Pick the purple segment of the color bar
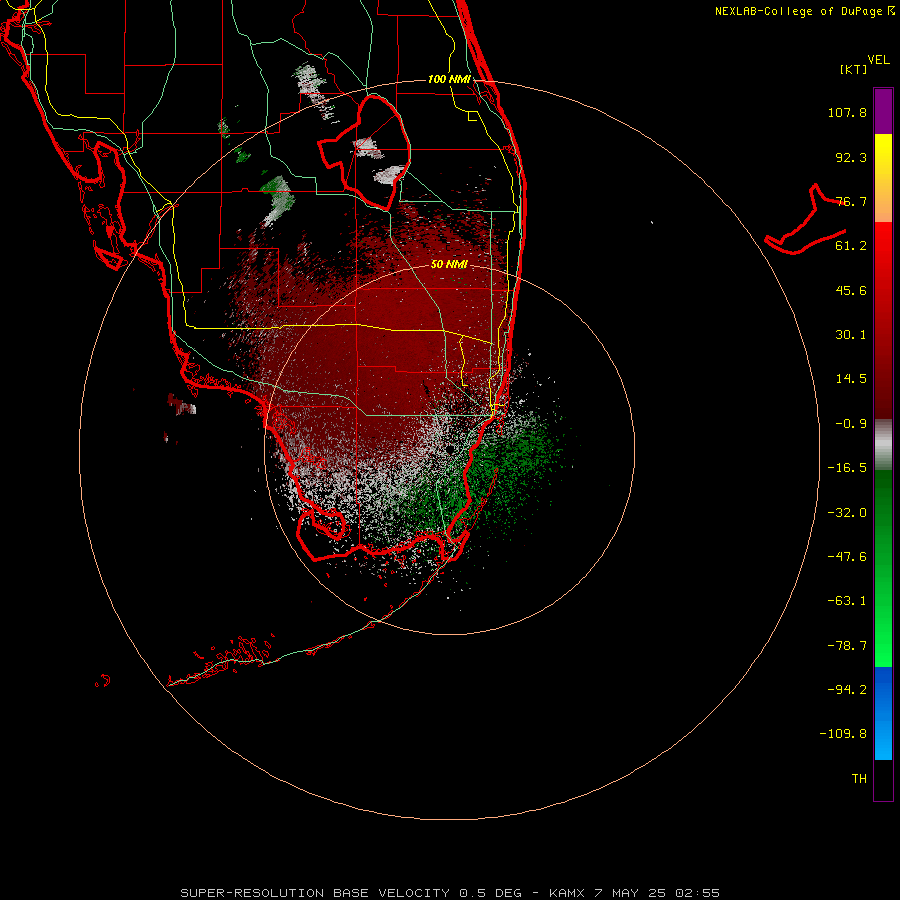The image size is (900, 900). pyautogui.click(x=883, y=111)
